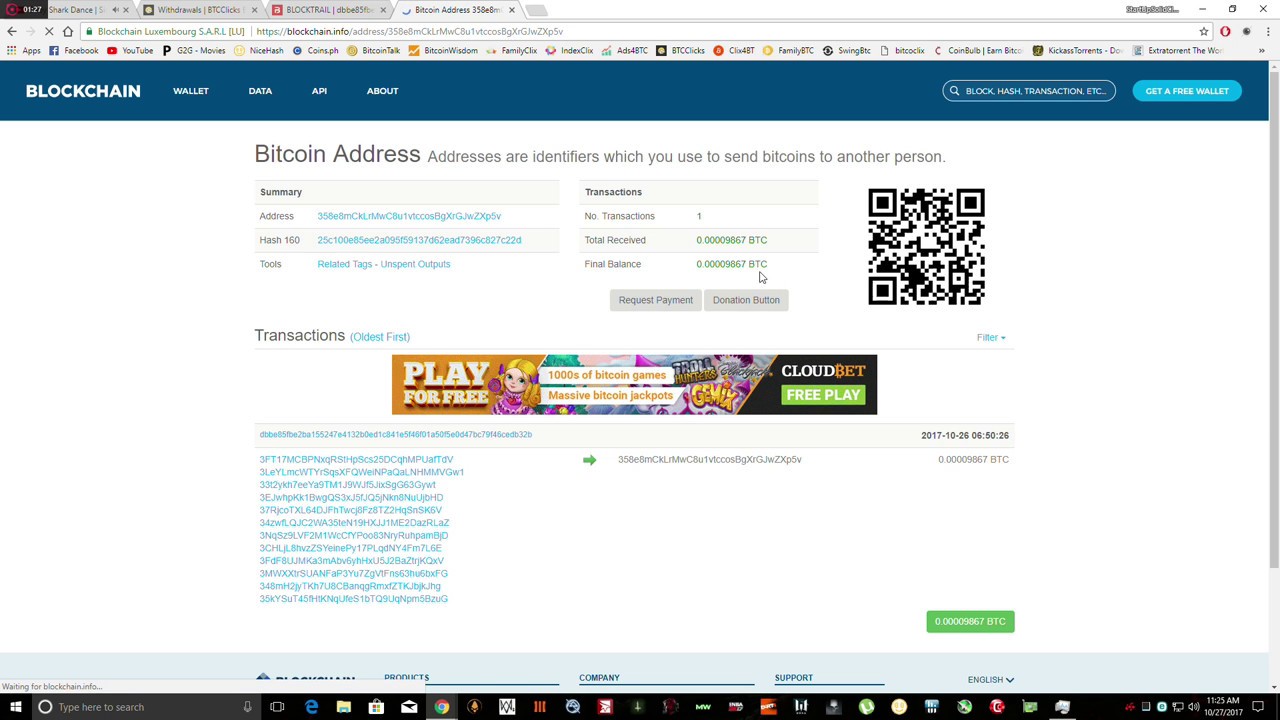Open the BitcoinTalk bookmark
This screenshot has width=1280, height=720.
(374, 51)
